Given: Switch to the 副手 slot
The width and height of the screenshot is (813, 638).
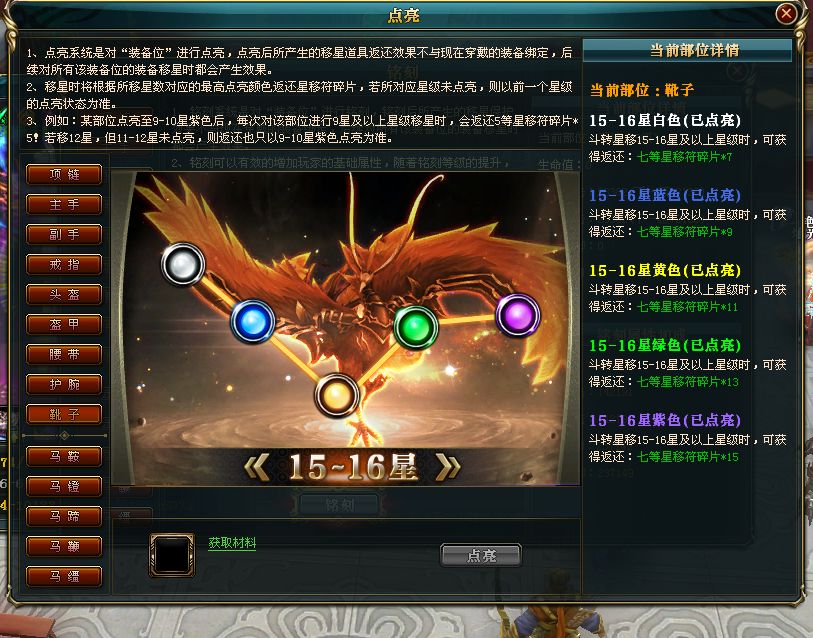Looking at the screenshot, I should [64, 234].
